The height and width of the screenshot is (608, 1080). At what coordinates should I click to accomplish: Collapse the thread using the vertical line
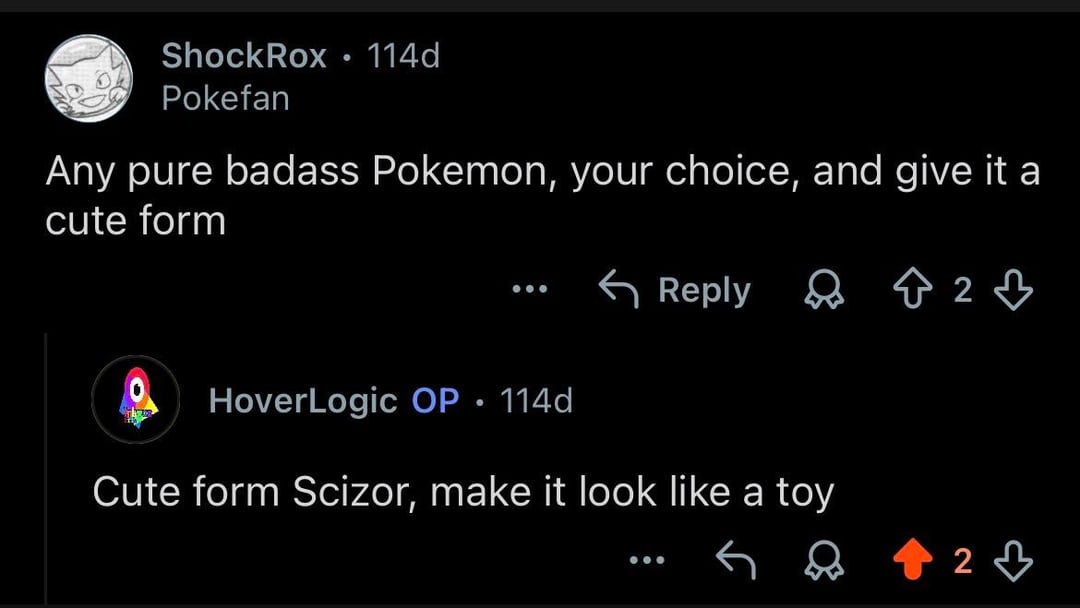46,470
